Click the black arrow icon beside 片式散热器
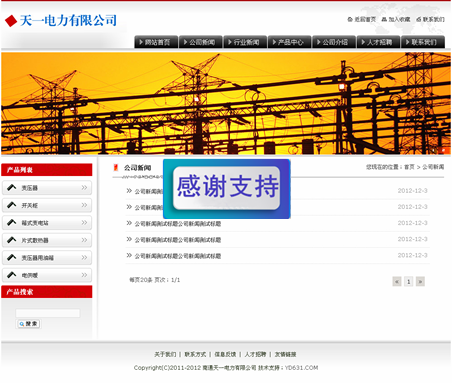This screenshot has width=452, height=383. [12, 240]
